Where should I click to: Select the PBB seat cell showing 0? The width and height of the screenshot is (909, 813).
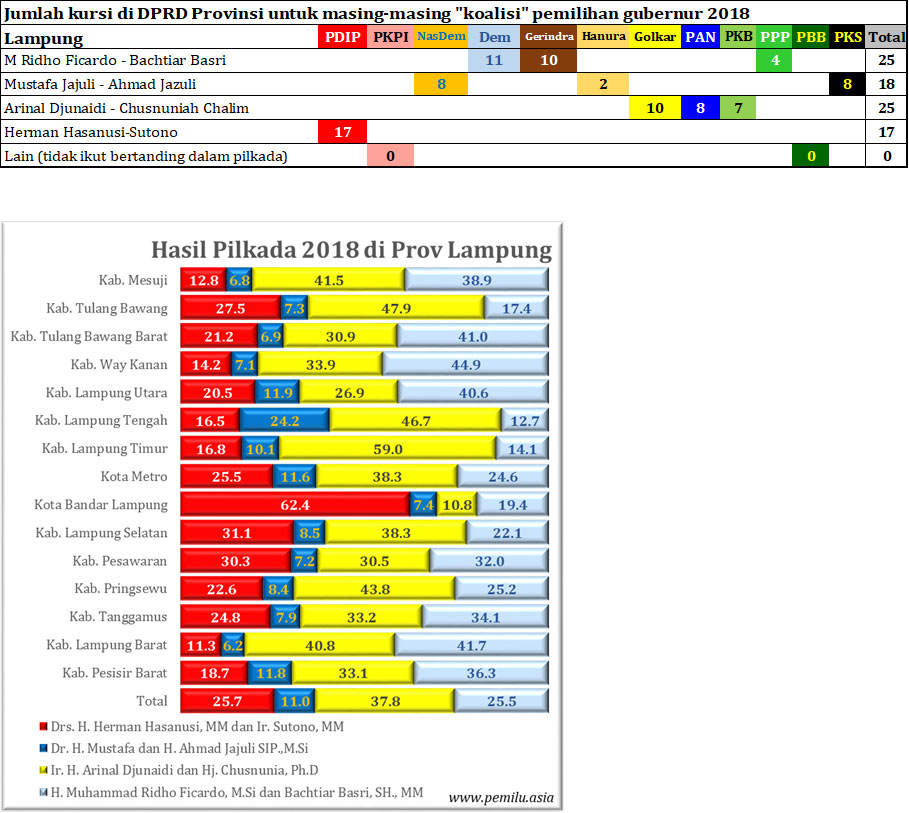point(810,156)
